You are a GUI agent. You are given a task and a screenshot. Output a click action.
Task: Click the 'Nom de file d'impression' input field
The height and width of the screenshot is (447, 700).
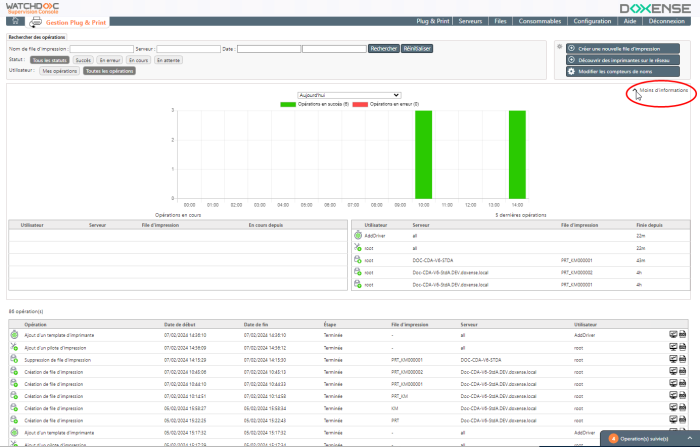[101, 48]
